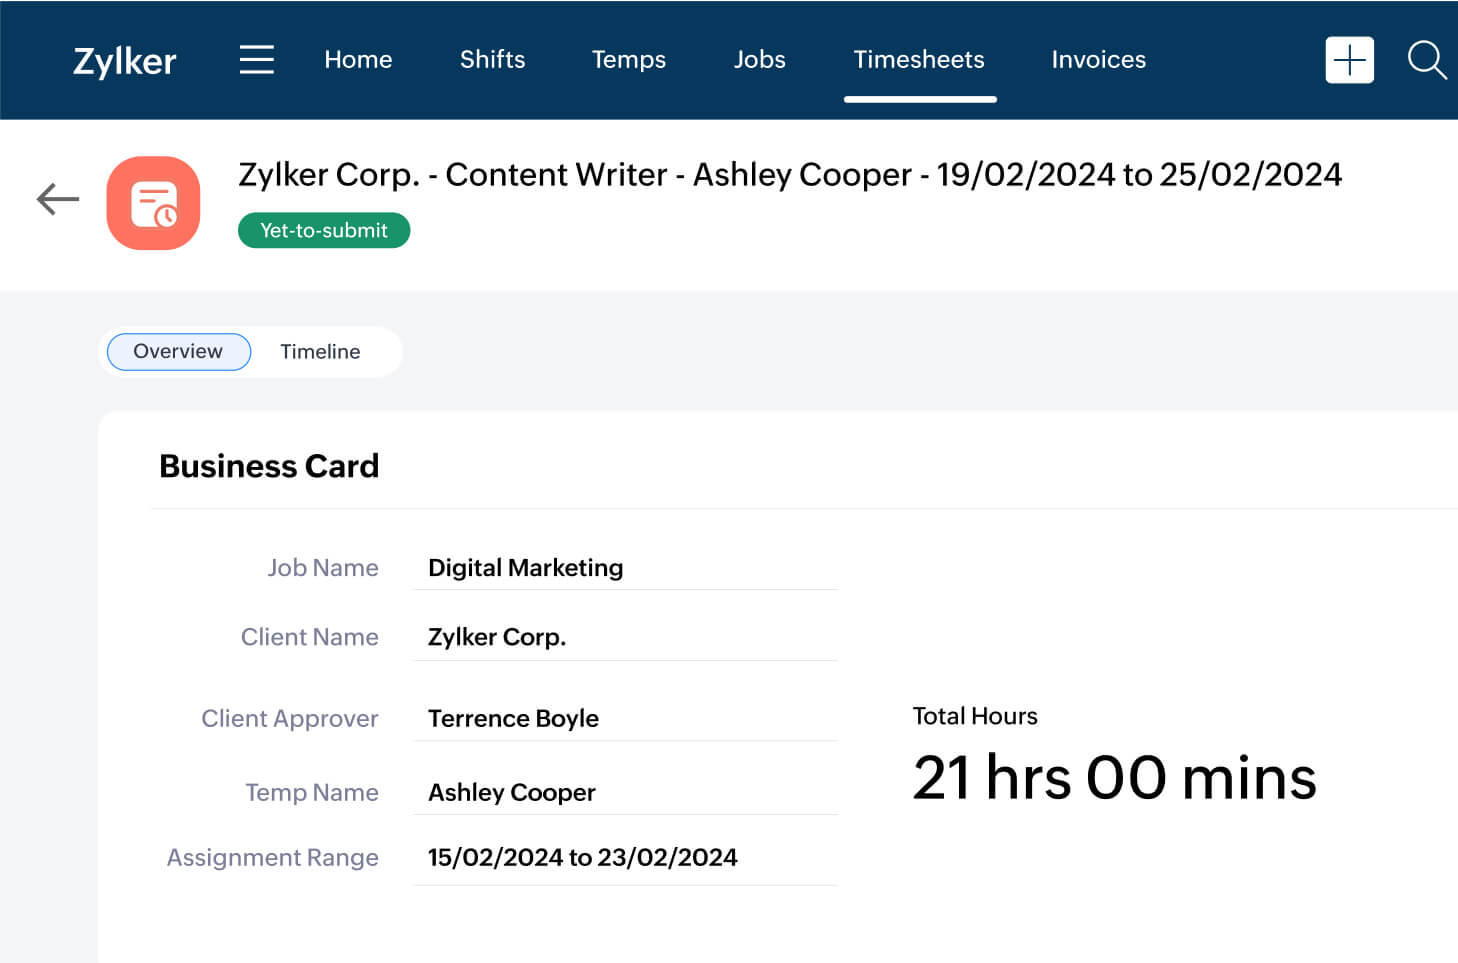Select the Client Approver Terrence Boyle field
The height and width of the screenshot is (963, 1458).
[x=625, y=719]
